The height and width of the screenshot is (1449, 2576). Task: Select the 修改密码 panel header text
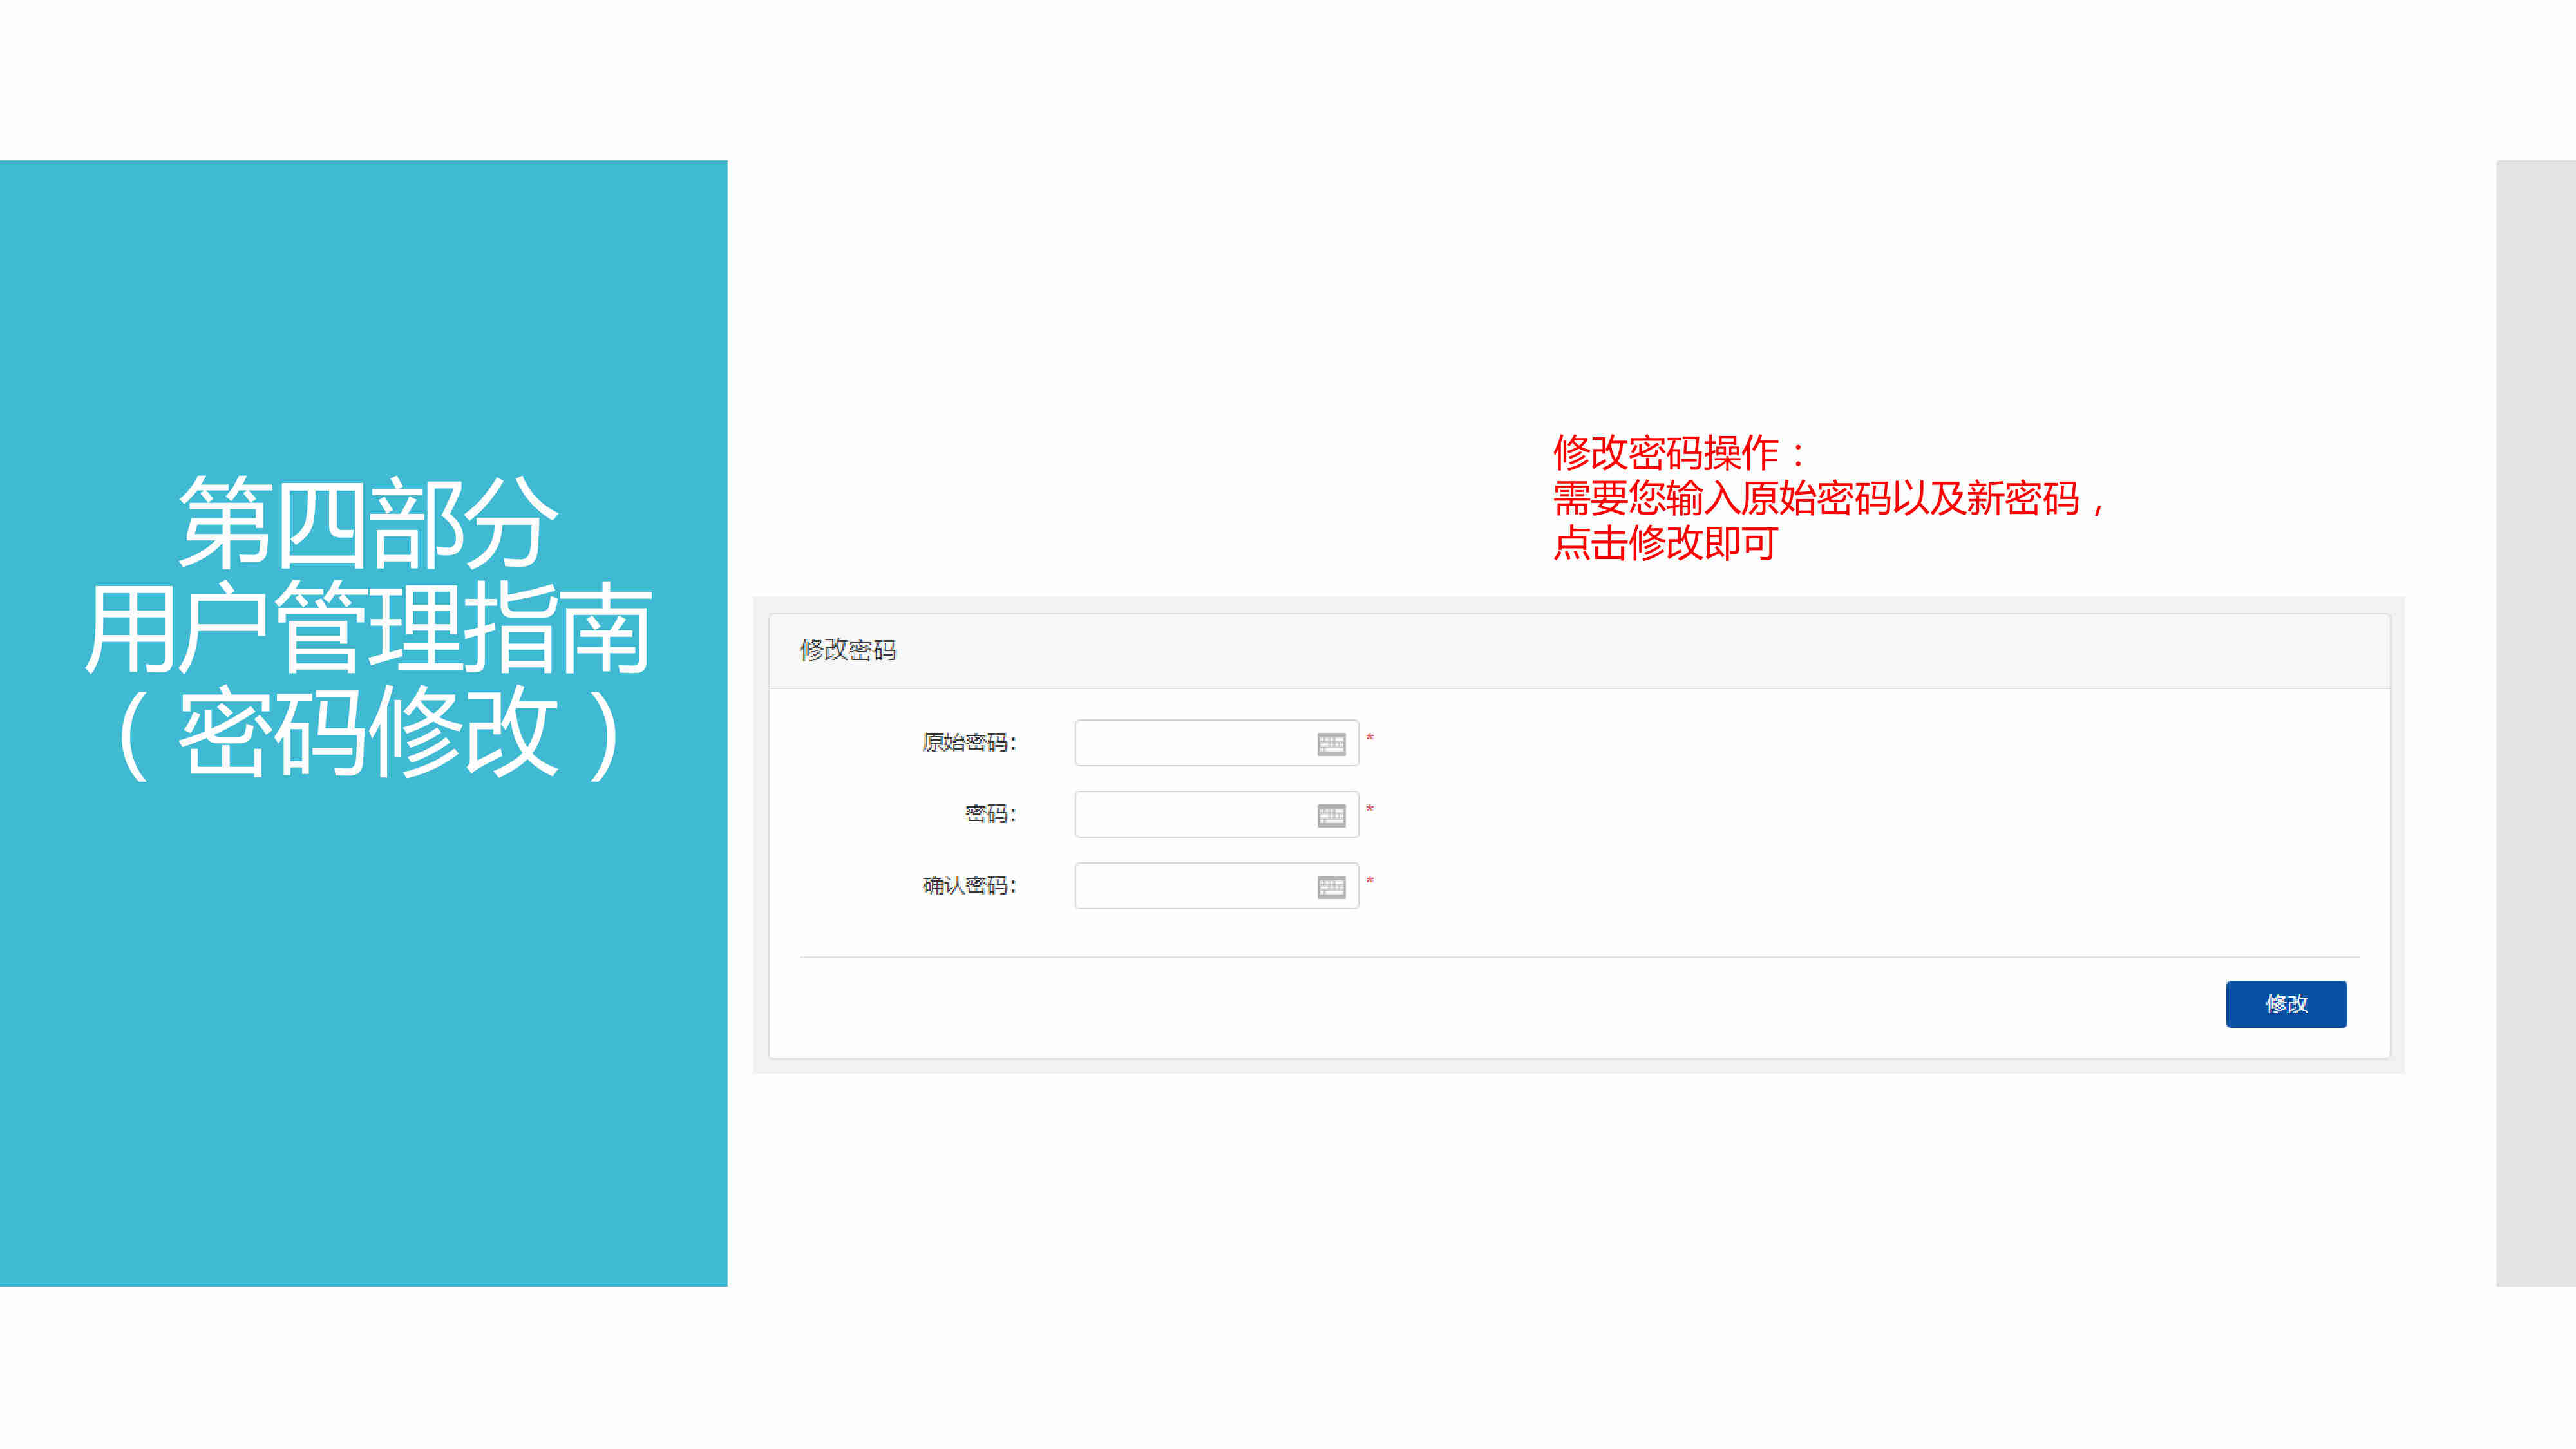848,650
